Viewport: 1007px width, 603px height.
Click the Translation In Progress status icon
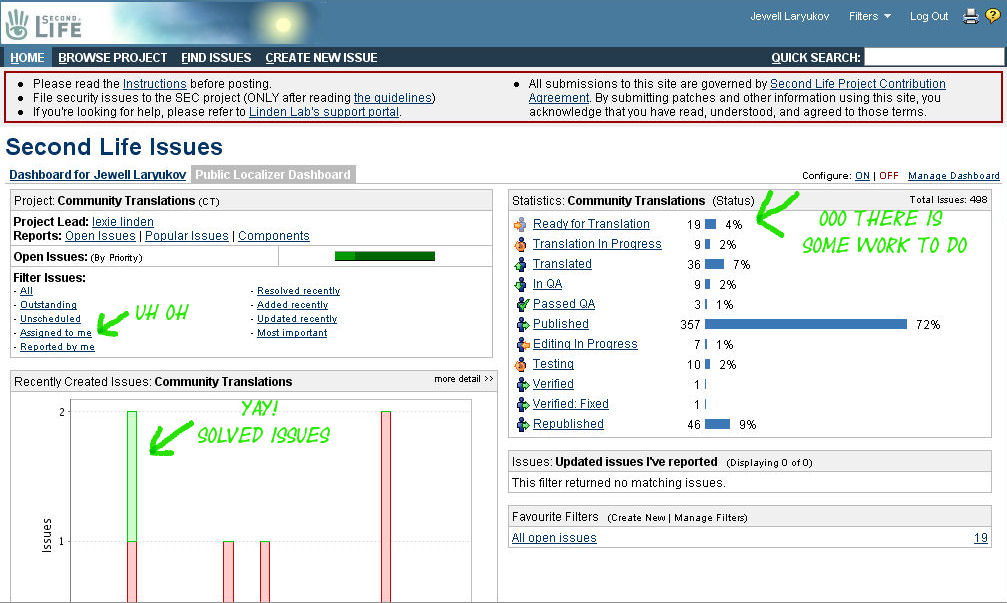[x=520, y=244]
